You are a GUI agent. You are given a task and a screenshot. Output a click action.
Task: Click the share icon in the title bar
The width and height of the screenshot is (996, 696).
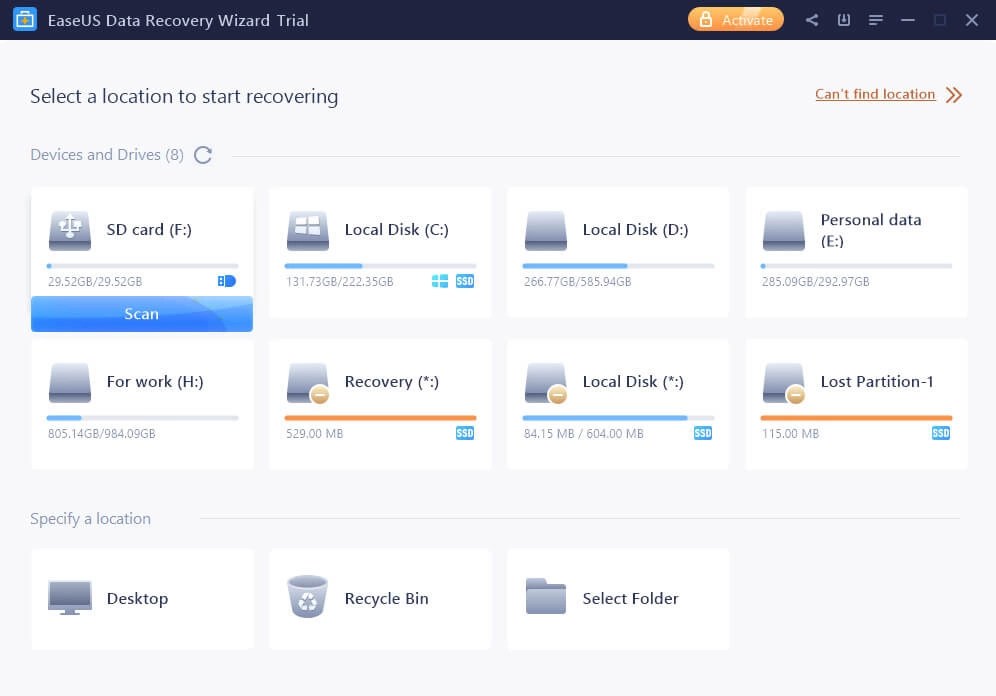coord(811,19)
